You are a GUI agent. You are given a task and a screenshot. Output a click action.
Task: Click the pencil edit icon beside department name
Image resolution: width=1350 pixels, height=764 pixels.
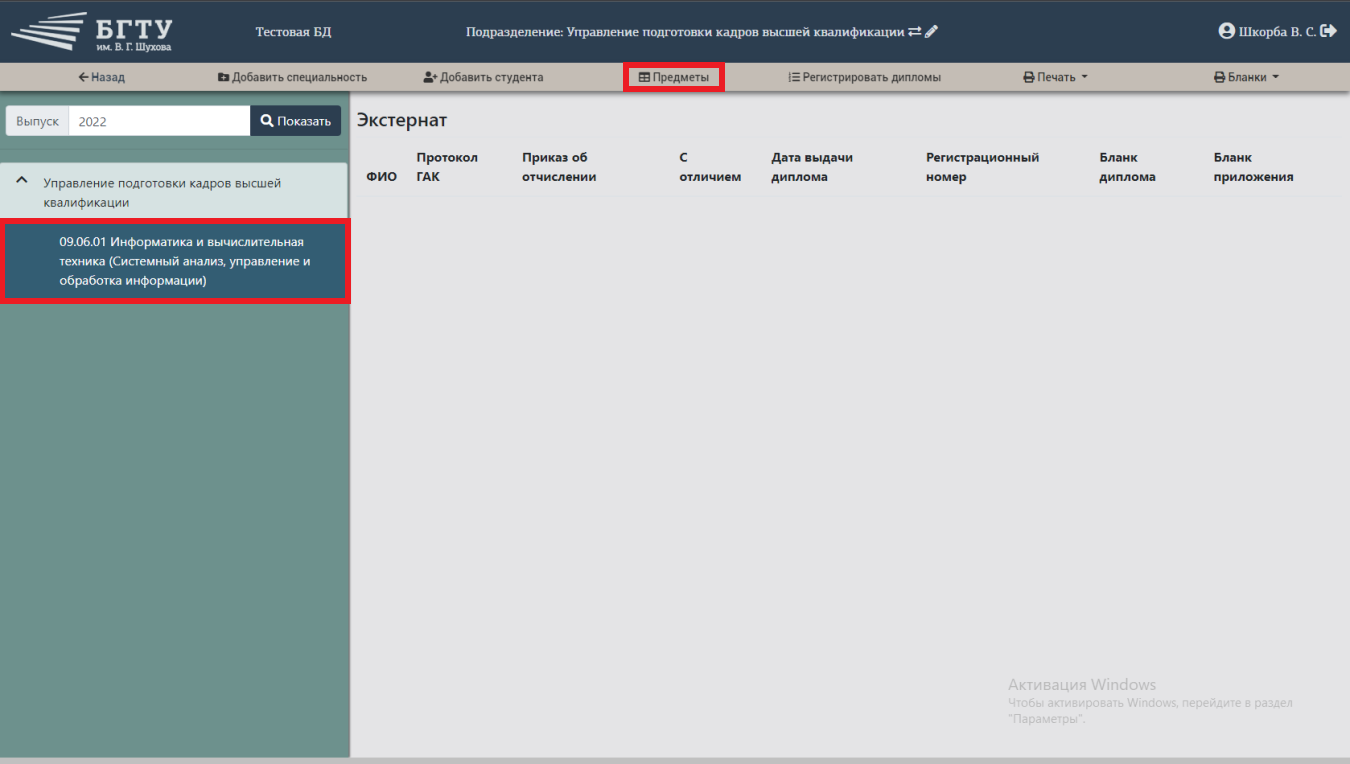coord(931,32)
